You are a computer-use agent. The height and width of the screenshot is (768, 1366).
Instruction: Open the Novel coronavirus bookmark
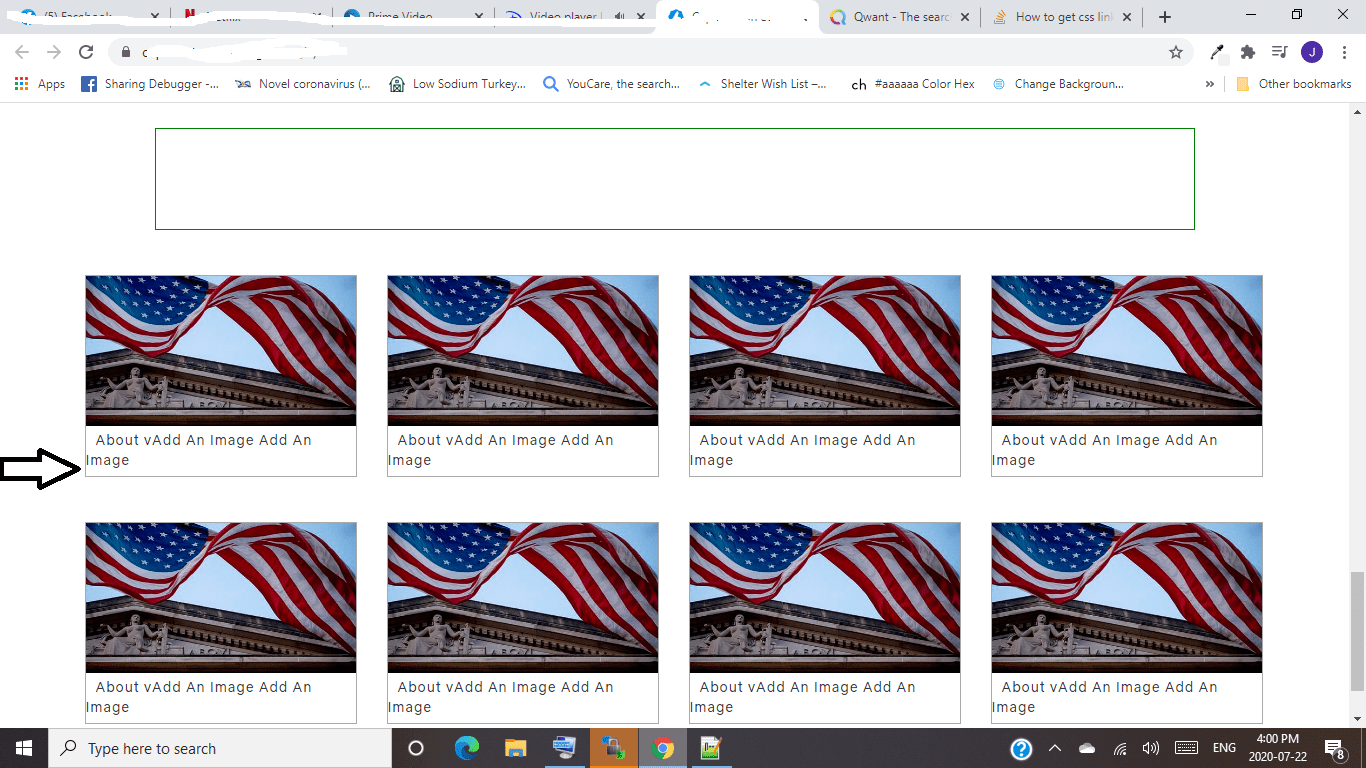pos(302,84)
